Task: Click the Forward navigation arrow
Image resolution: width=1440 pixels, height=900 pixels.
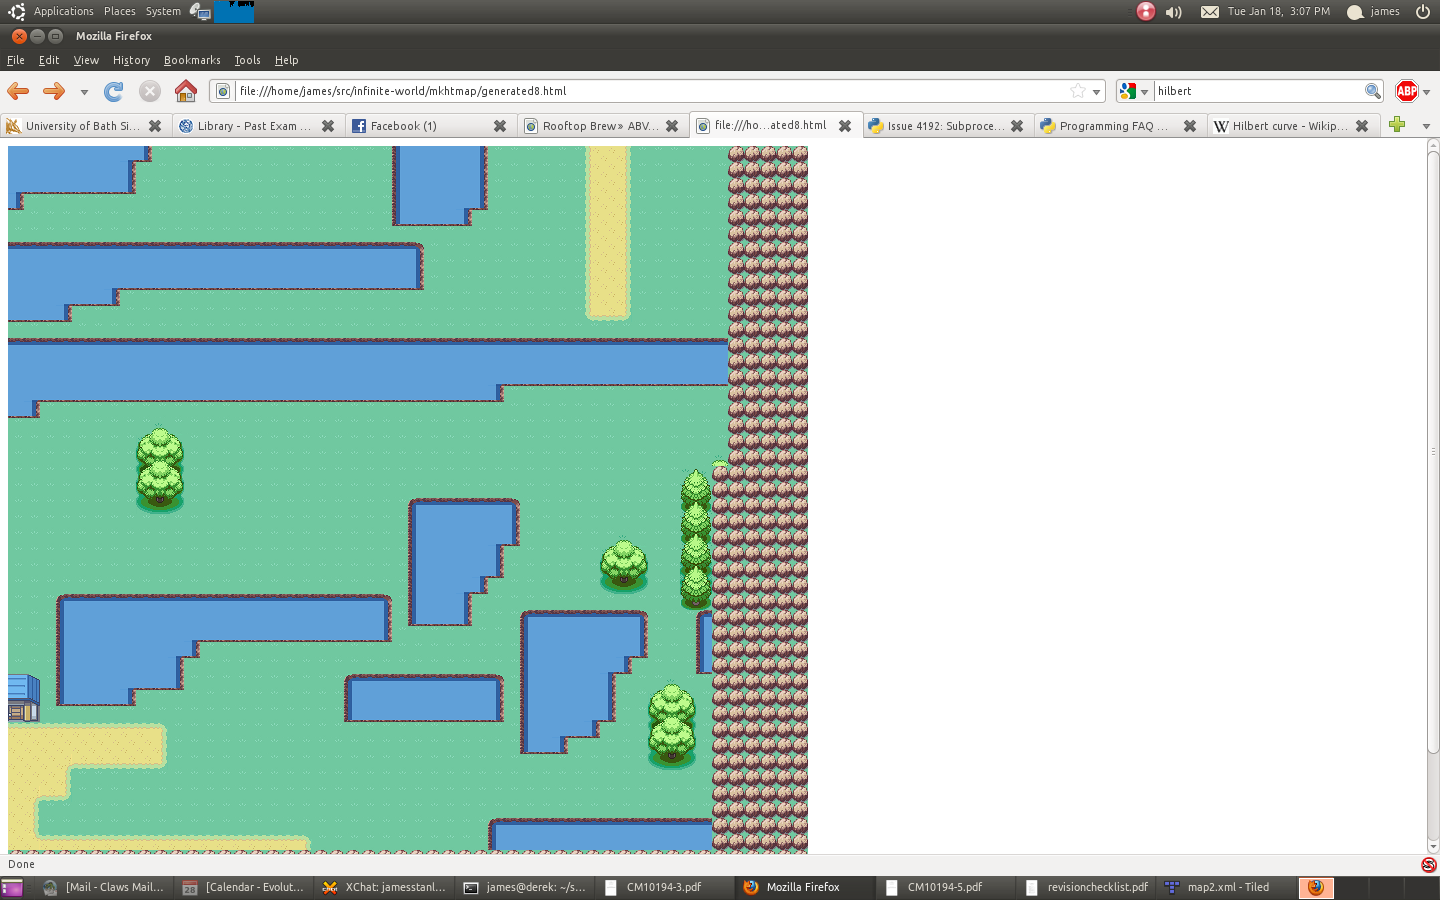Action: pos(54,91)
